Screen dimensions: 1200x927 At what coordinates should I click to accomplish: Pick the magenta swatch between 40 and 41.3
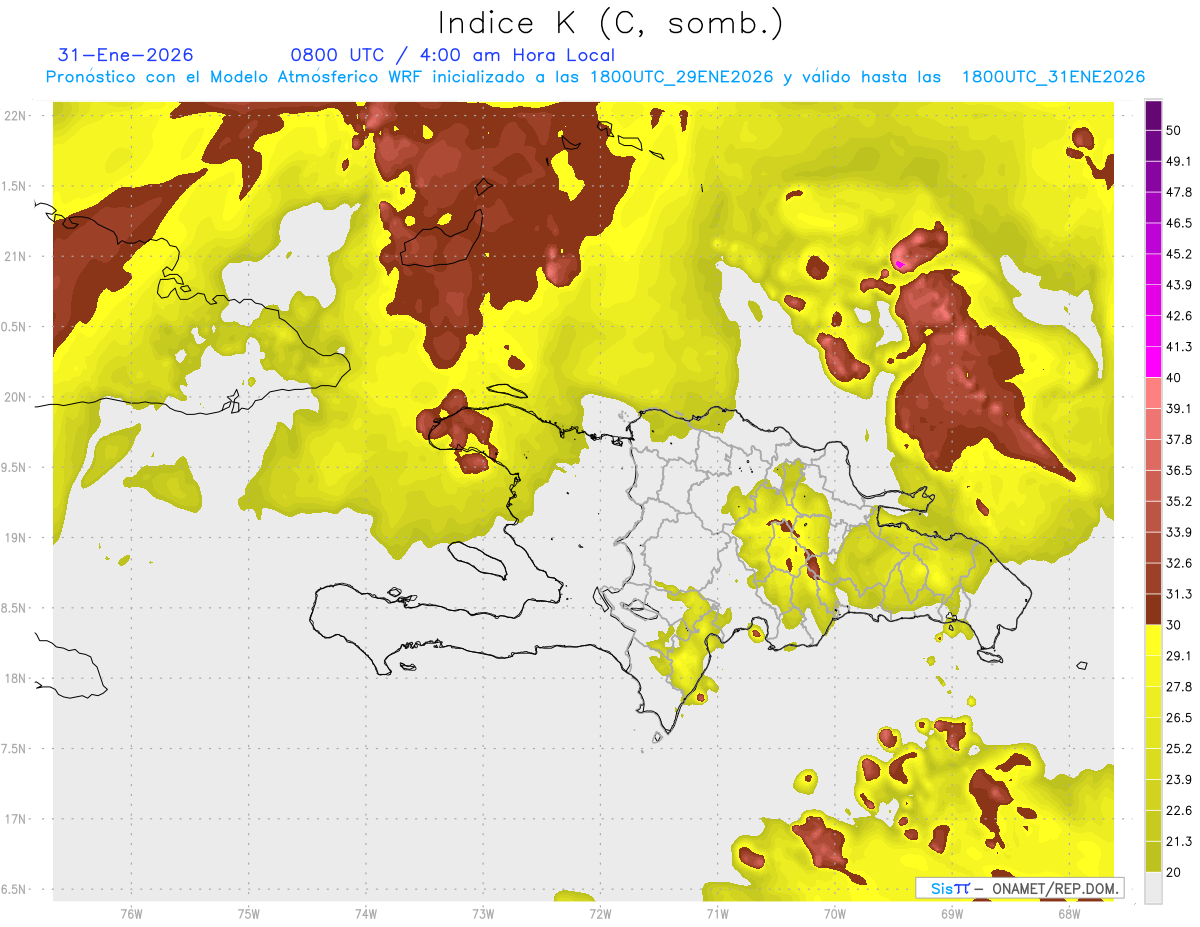1153,362
